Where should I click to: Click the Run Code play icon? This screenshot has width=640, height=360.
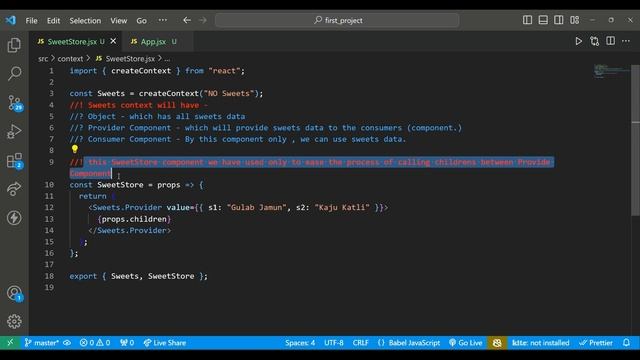point(578,41)
